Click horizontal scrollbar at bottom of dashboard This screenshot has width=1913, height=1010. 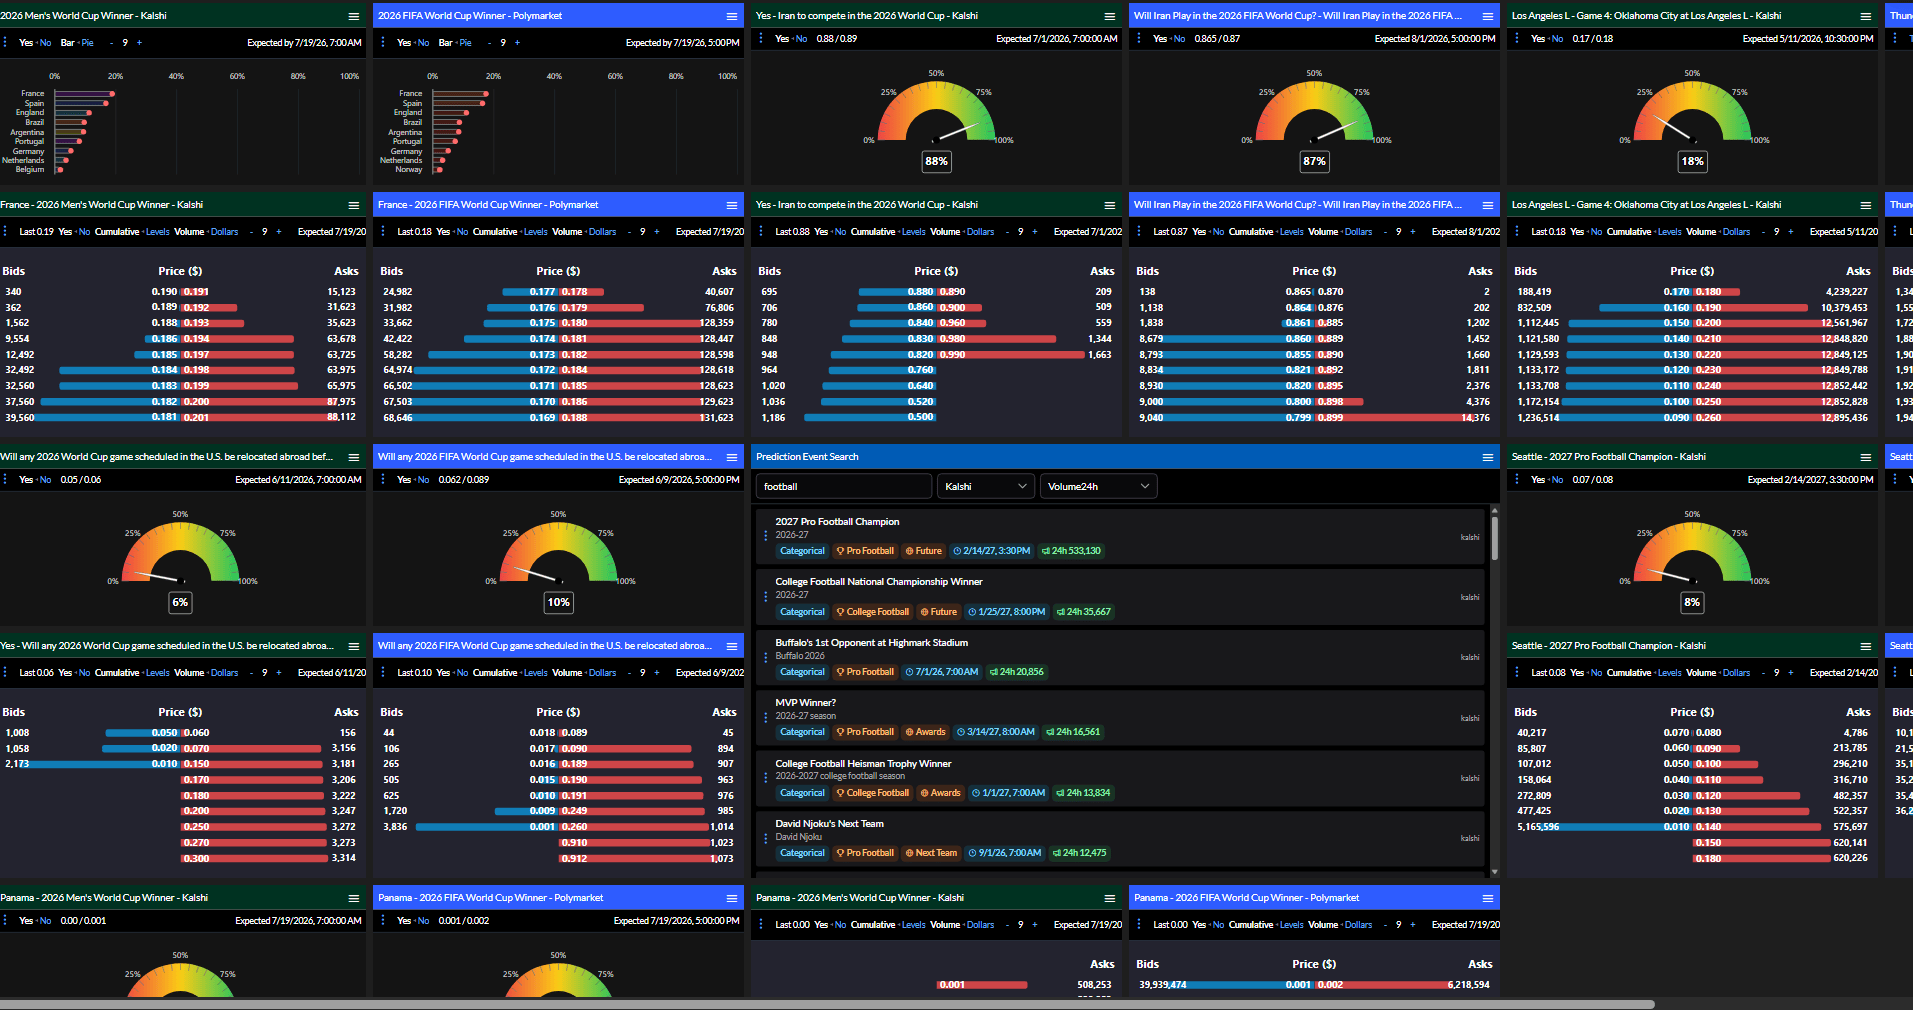(x=827, y=1004)
